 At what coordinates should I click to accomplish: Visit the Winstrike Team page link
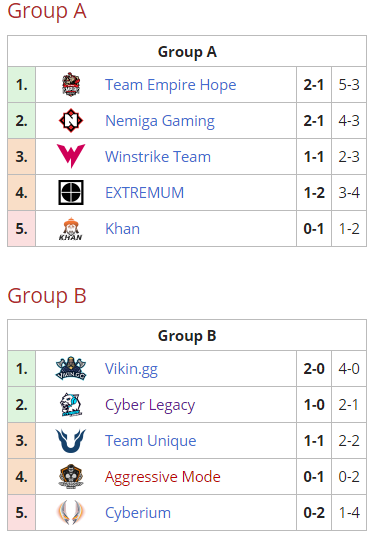[158, 157]
